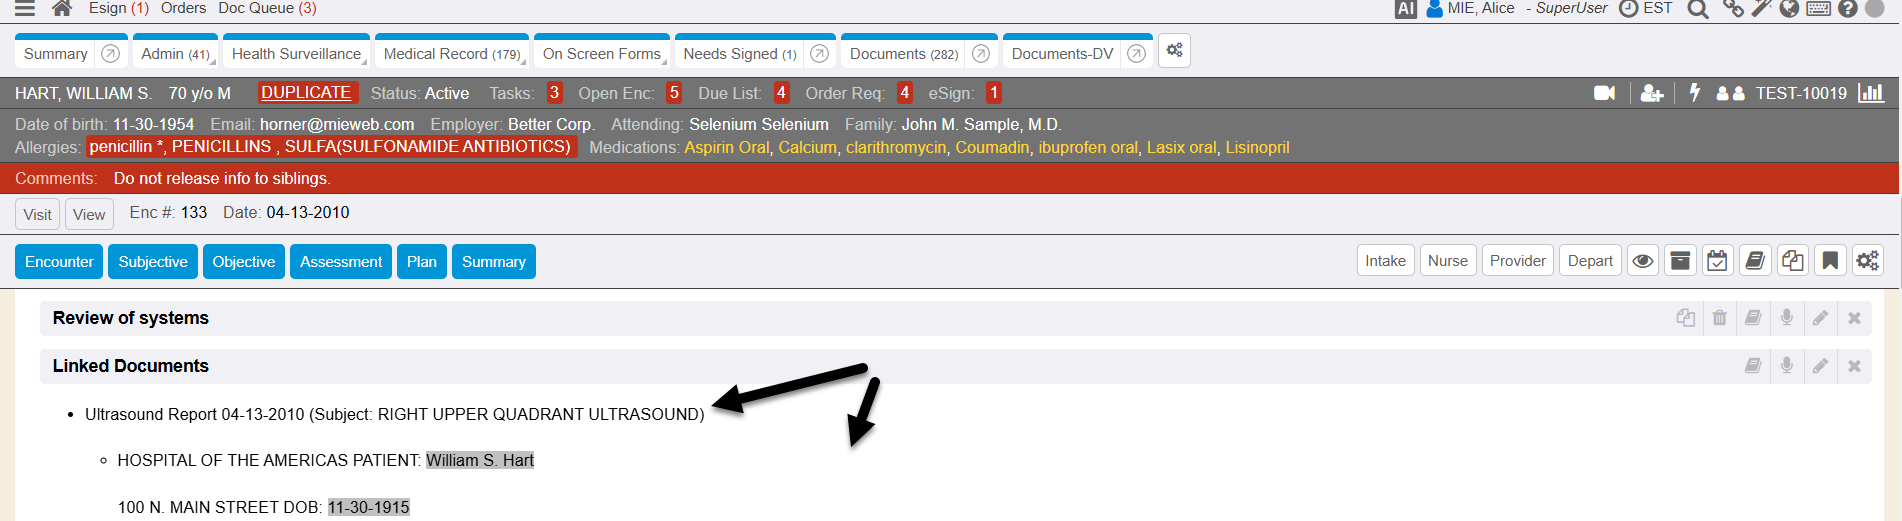Click the pencil edit icon for Review of systems
Image resolution: width=1902 pixels, height=521 pixels.
tap(1820, 318)
